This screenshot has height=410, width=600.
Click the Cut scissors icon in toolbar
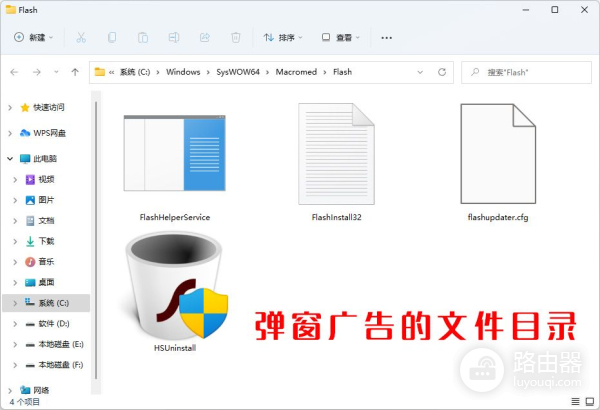(81, 38)
